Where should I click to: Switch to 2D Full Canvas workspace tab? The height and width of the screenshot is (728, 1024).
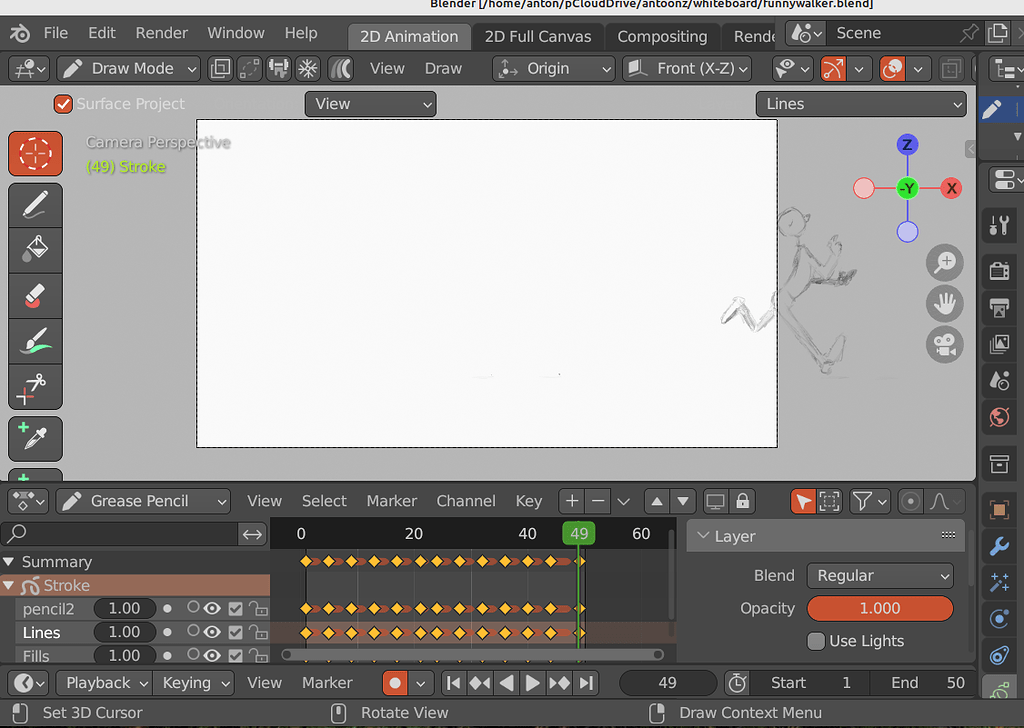537,37
